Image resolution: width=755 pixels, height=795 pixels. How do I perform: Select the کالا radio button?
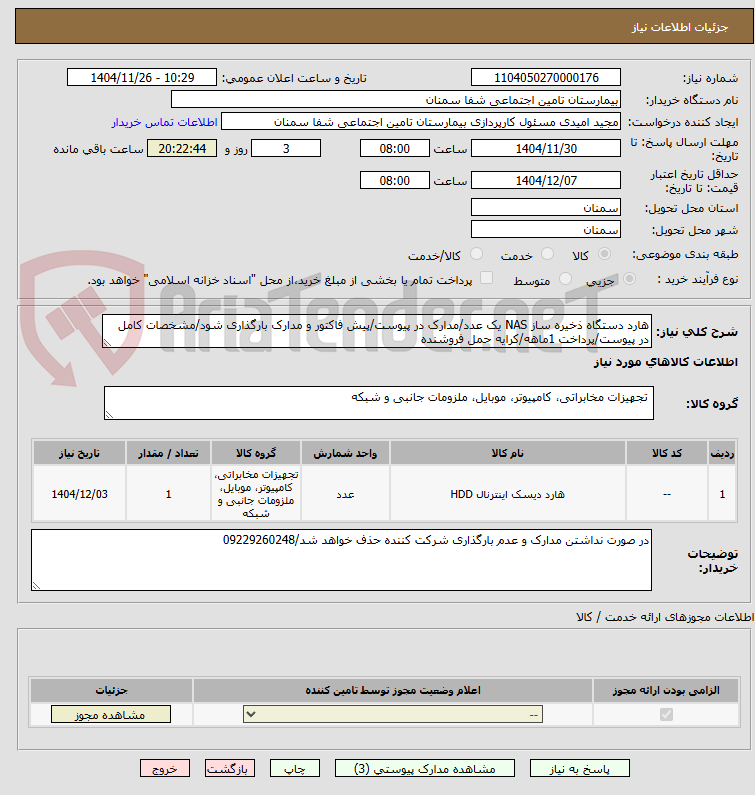(x=604, y=254)
